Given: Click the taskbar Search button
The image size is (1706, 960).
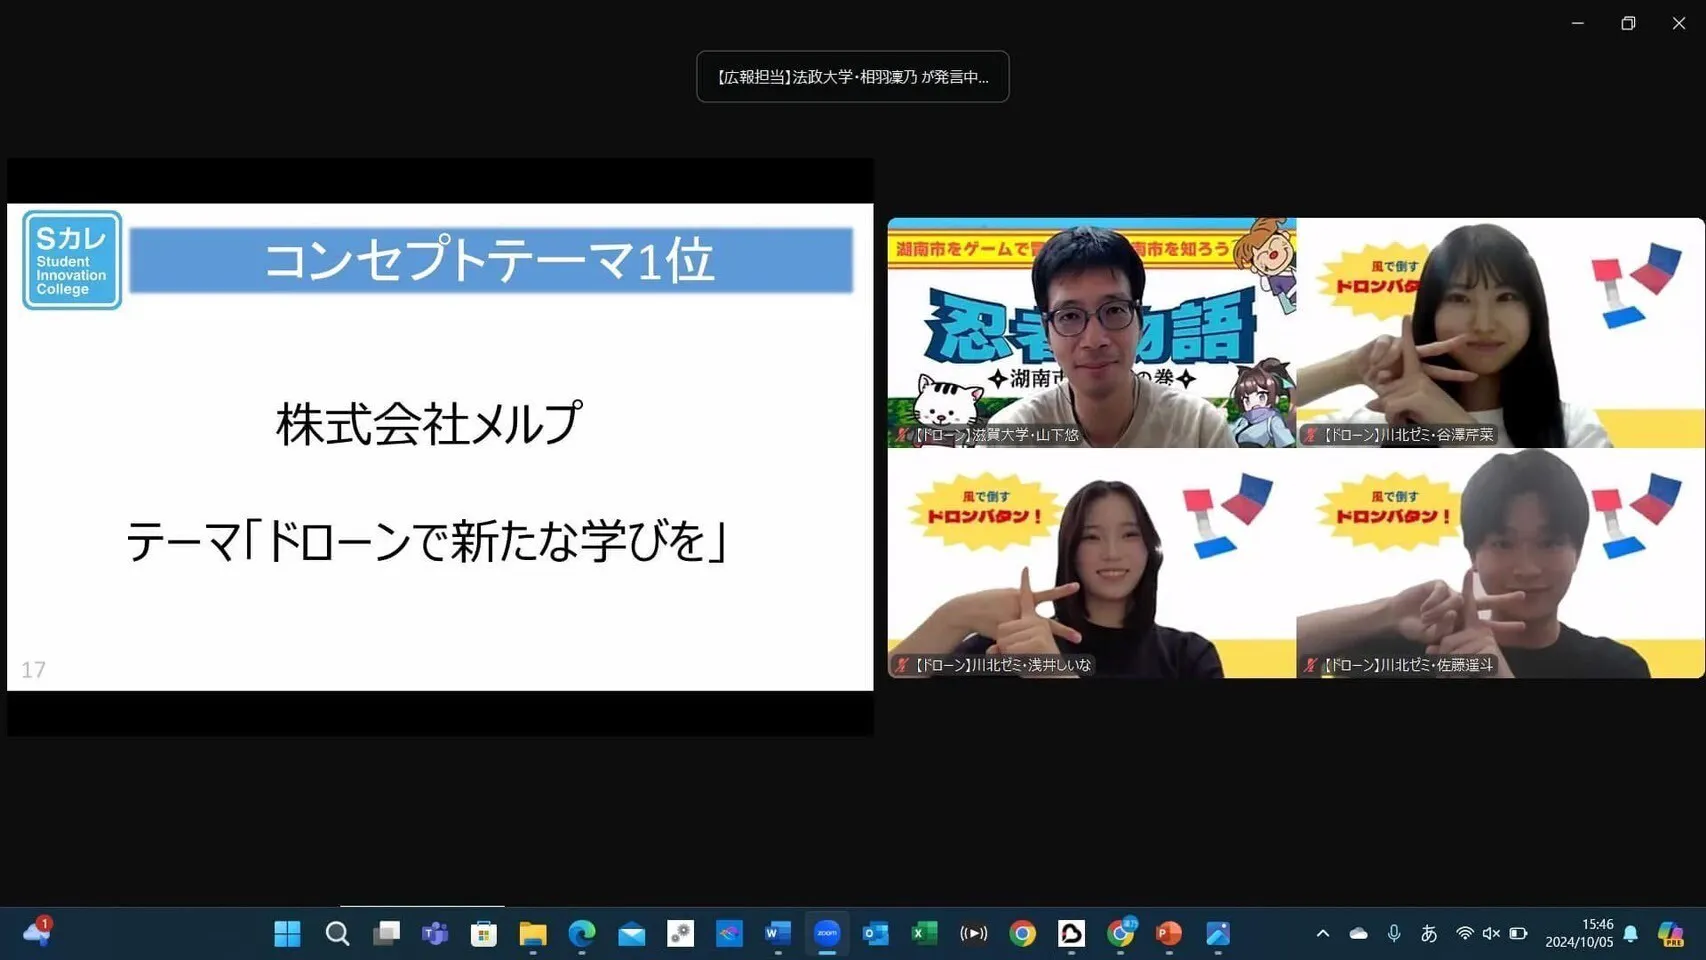Looking at the screenshot, I should click(337, 933).
